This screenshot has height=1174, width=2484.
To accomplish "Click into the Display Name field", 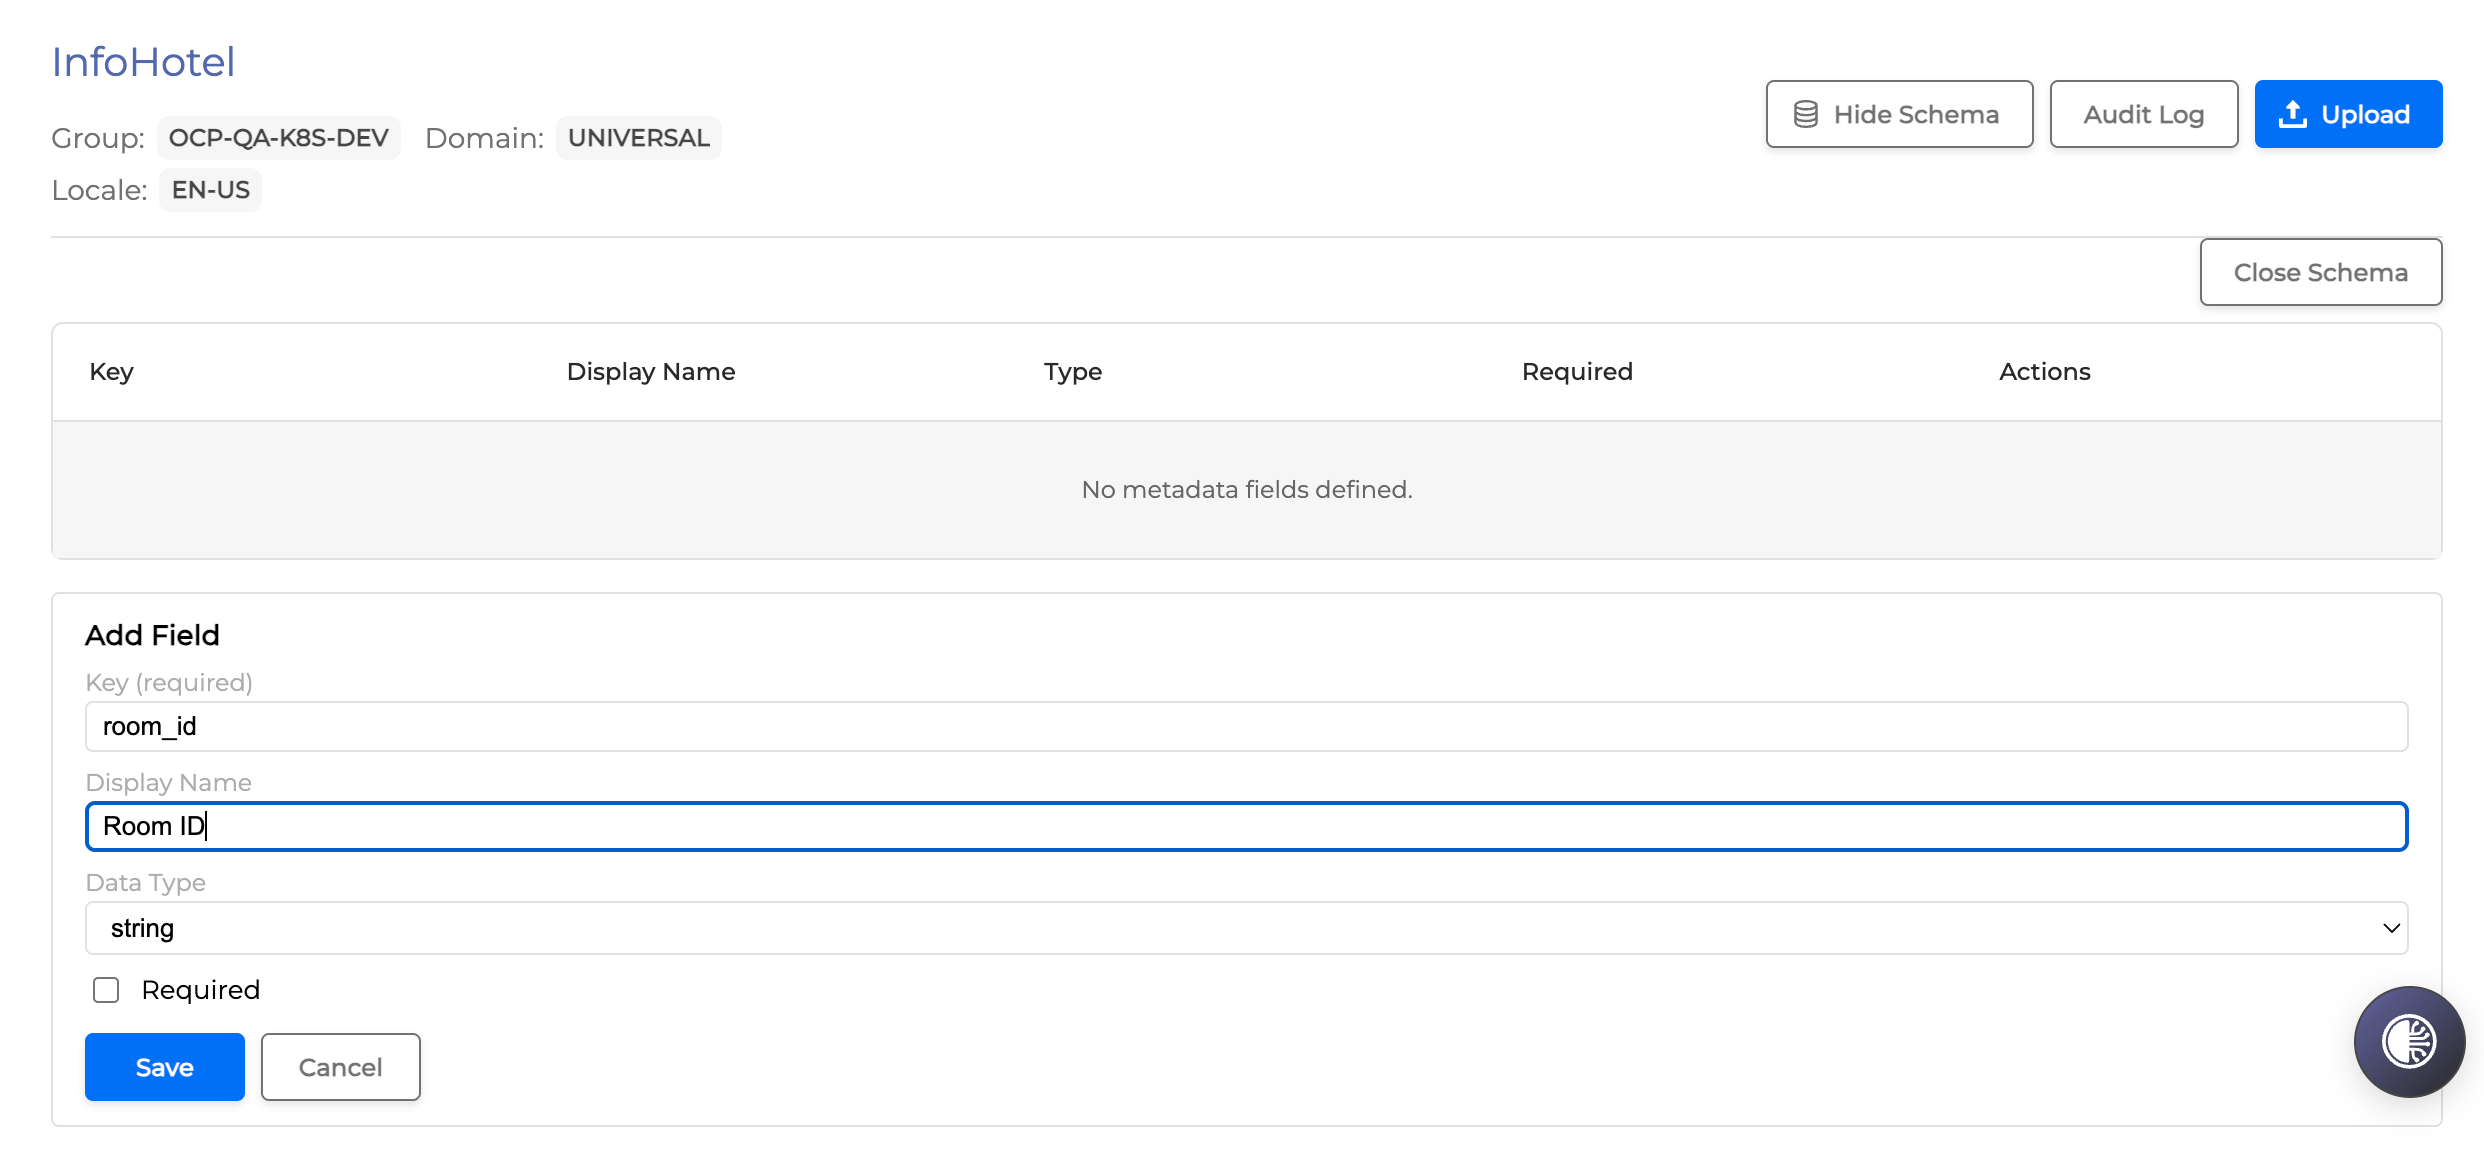I will click(1245, 826).
